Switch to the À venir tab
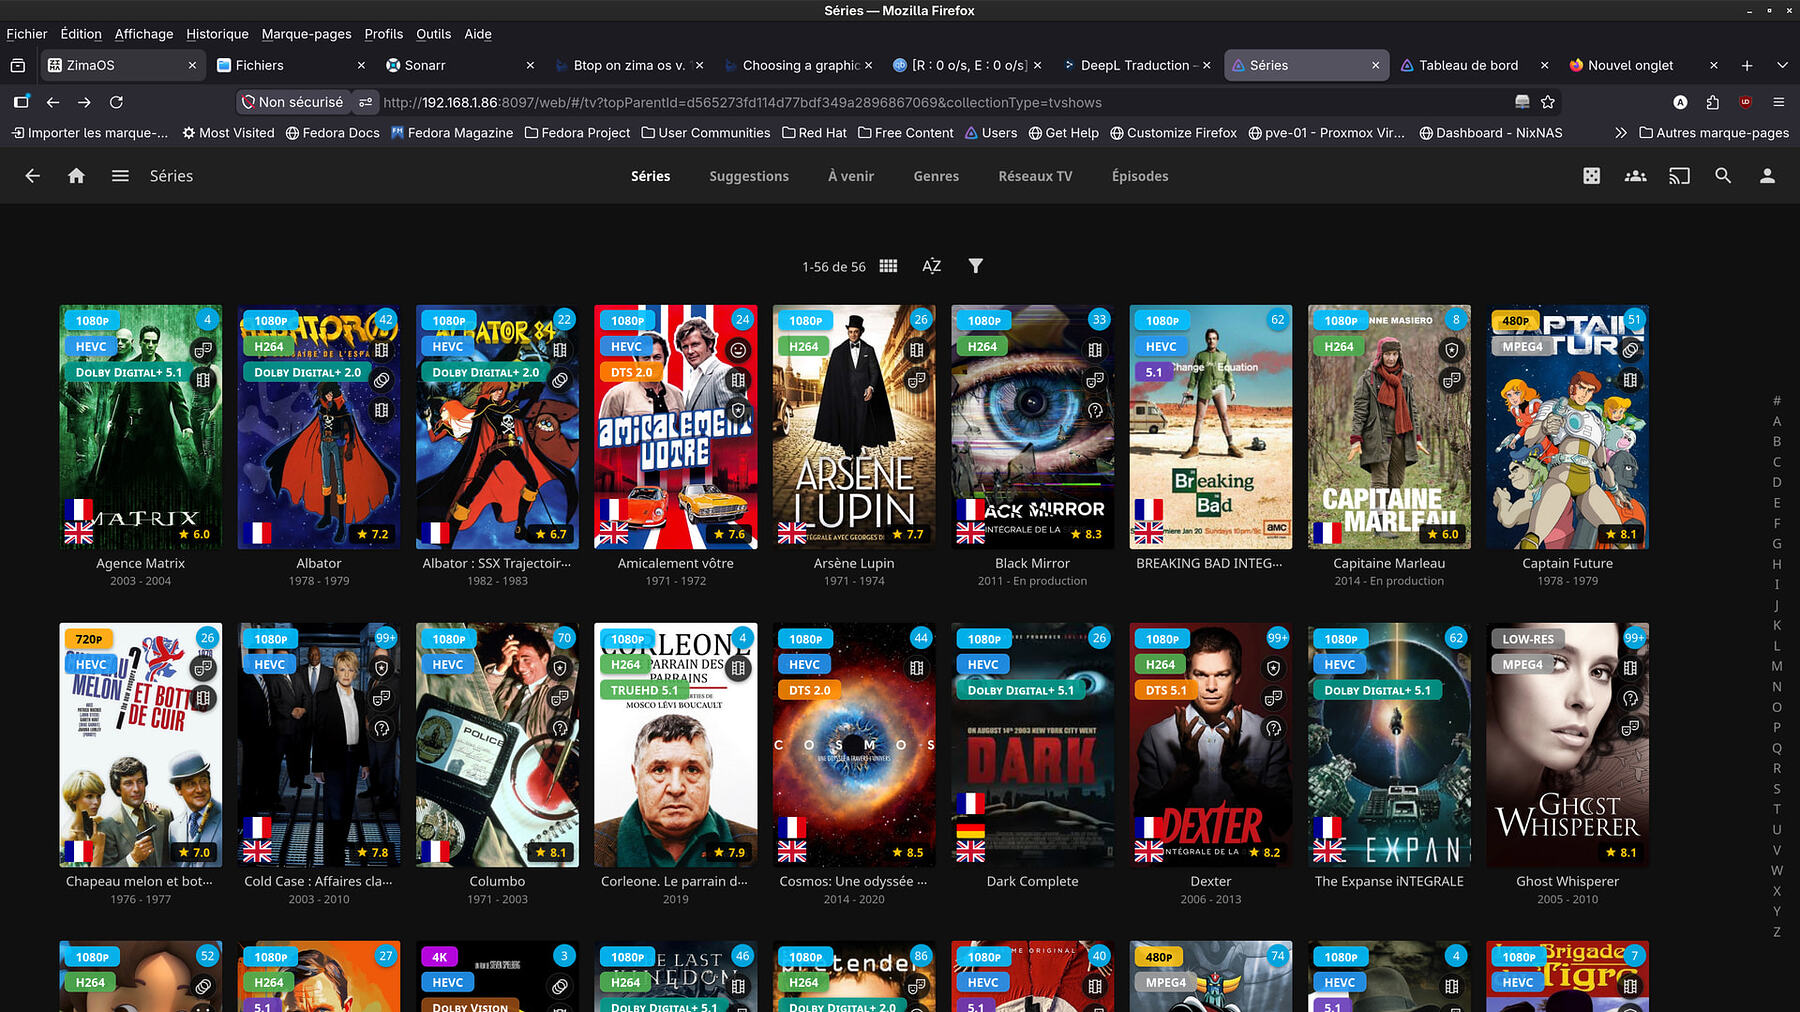 coord(851,176)
